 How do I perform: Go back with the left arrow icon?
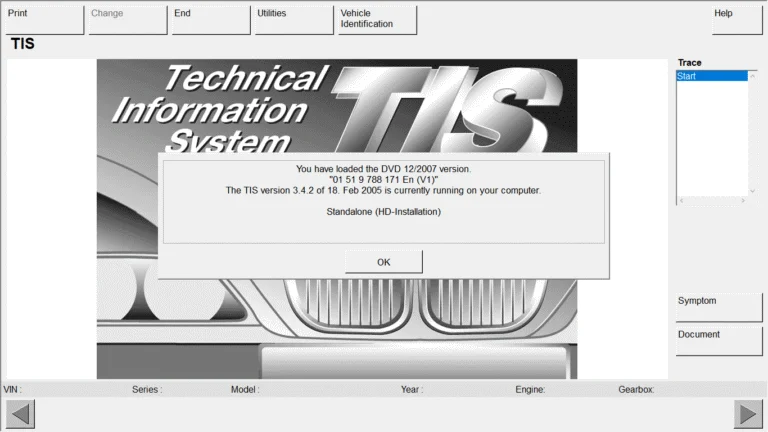(21, 414)
